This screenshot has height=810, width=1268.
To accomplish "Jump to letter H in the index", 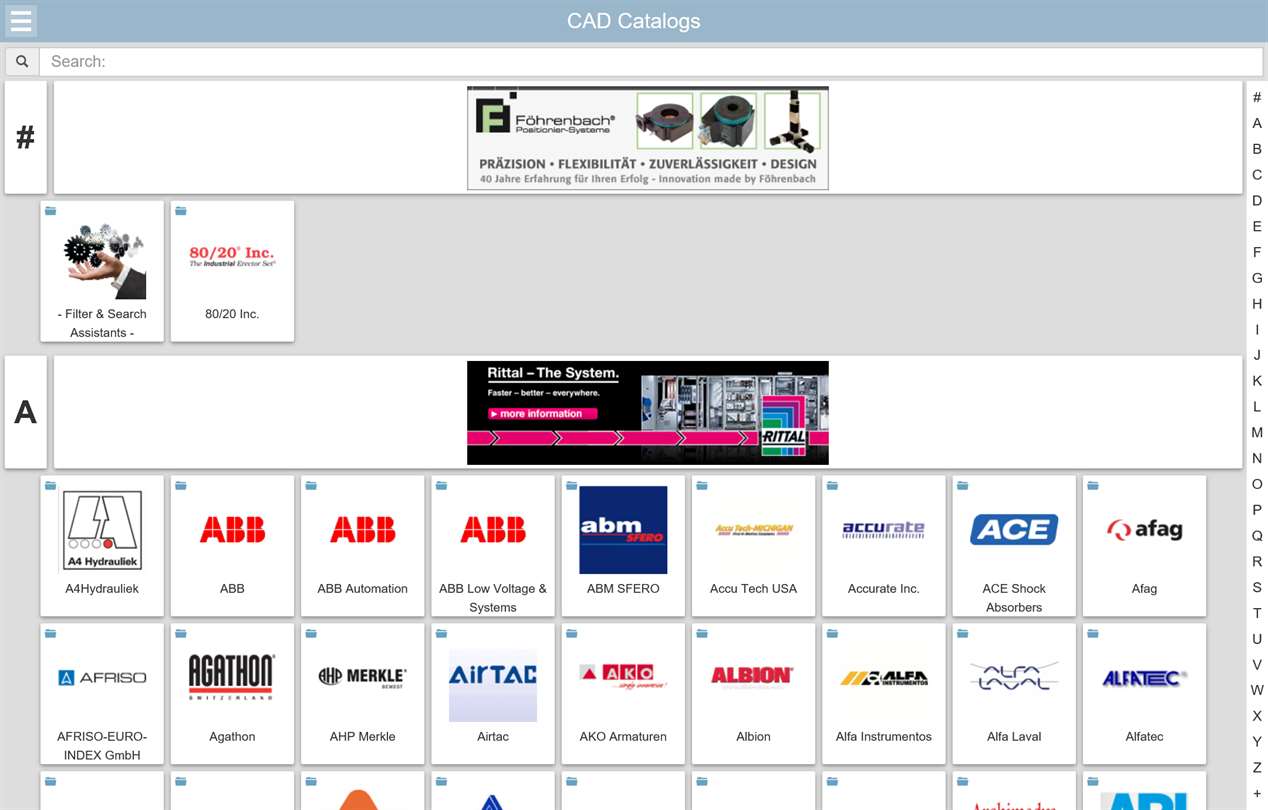I will point(1257,304).
